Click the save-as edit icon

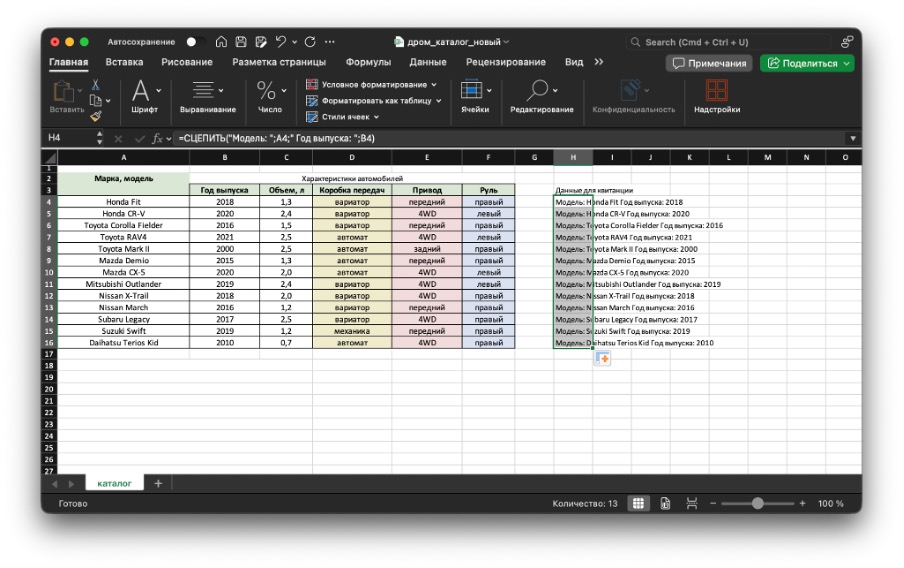click(x=261, y=42)
